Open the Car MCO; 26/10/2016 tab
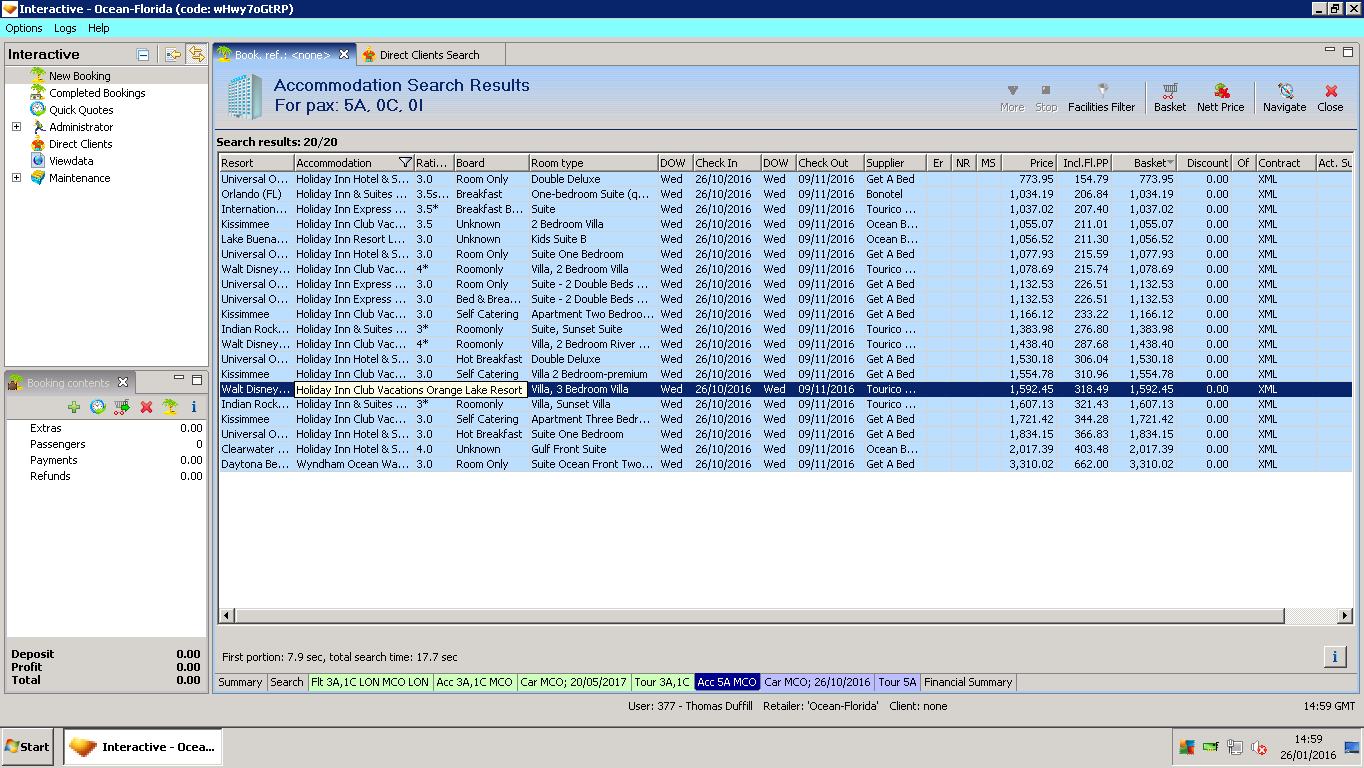 point(818,682)
